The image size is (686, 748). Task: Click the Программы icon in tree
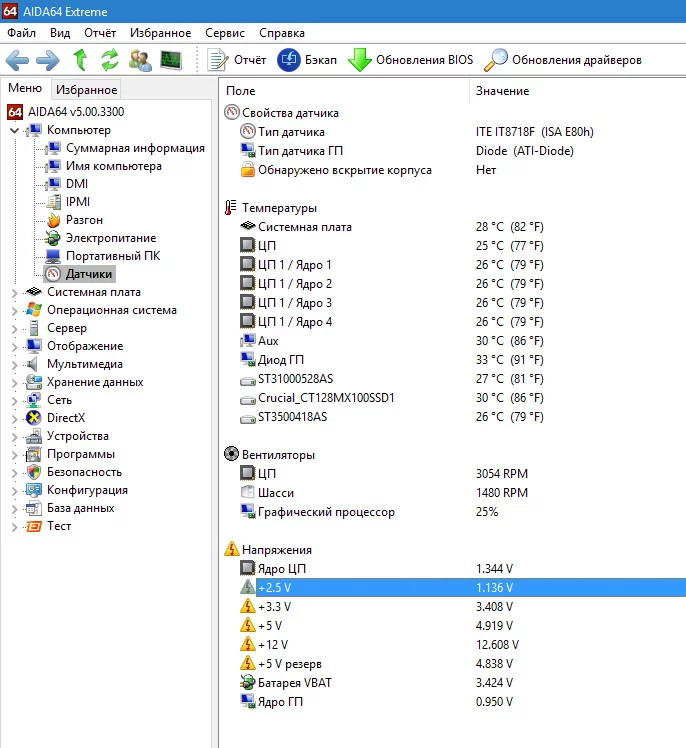(34, 454)
